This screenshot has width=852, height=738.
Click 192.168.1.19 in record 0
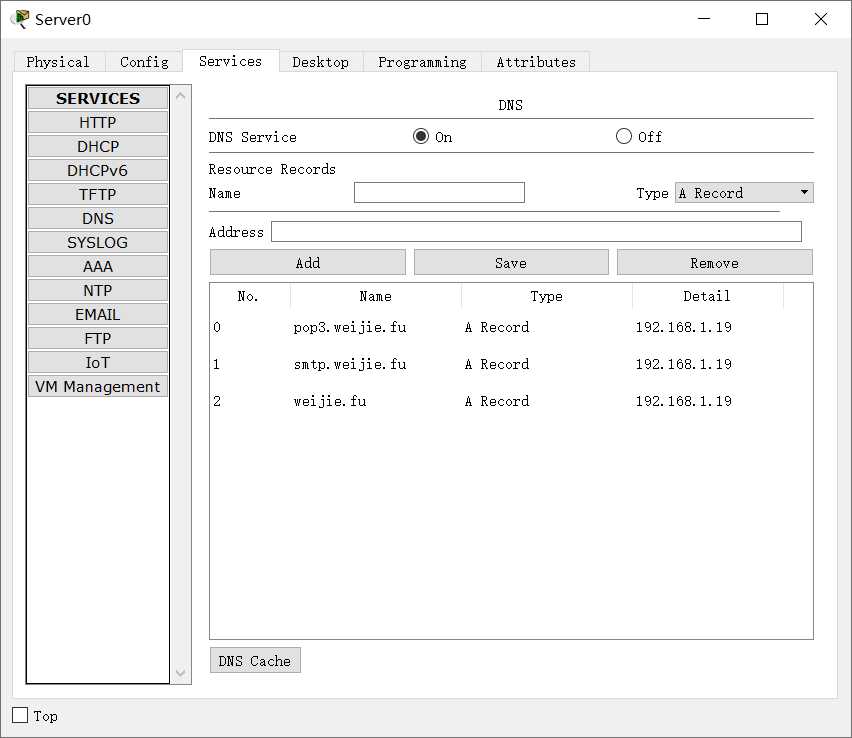684,327
